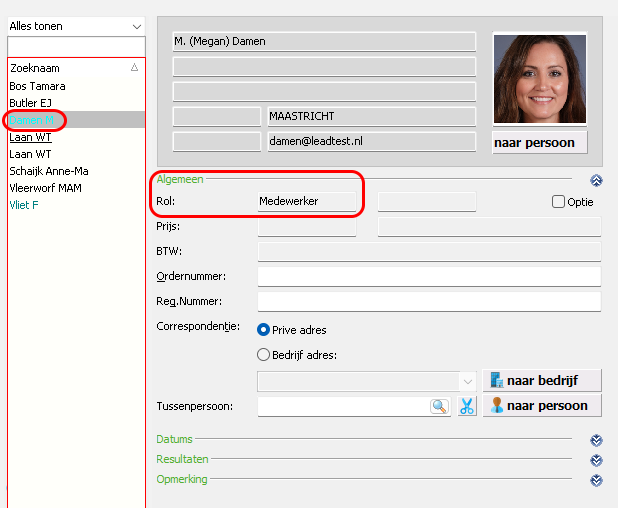Select the Prive adres radio button
This screenshot has width=618, height=508.
pyautogui.click(x=263, y=330)
